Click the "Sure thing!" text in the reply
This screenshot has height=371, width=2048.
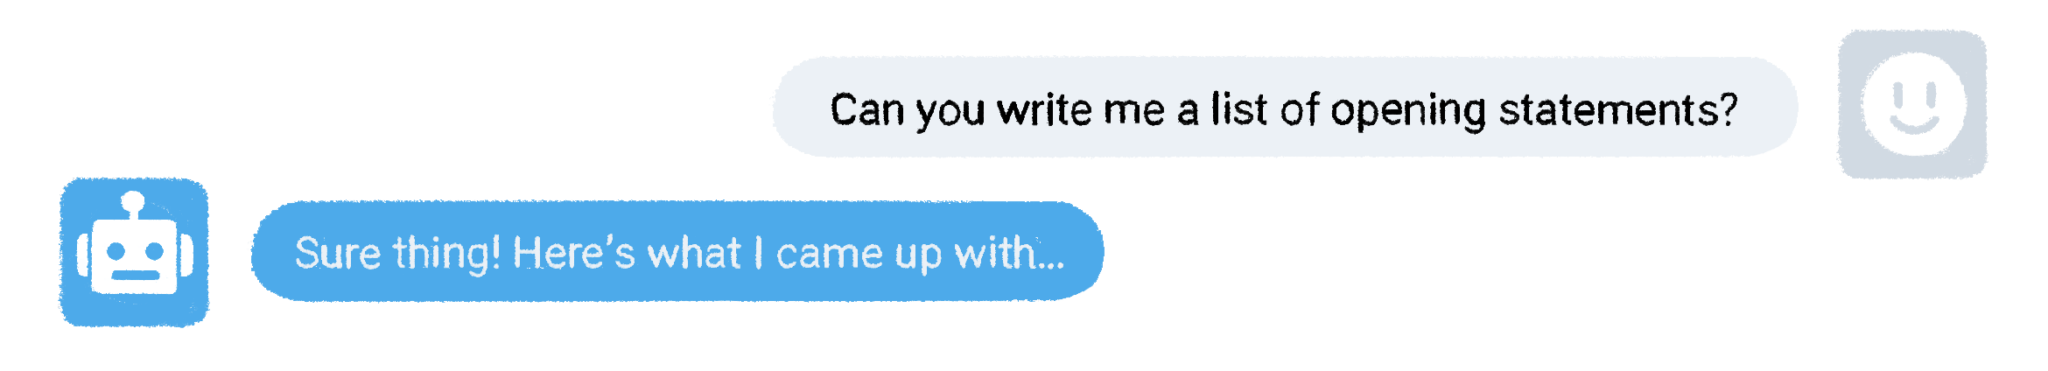pos(398,253)
